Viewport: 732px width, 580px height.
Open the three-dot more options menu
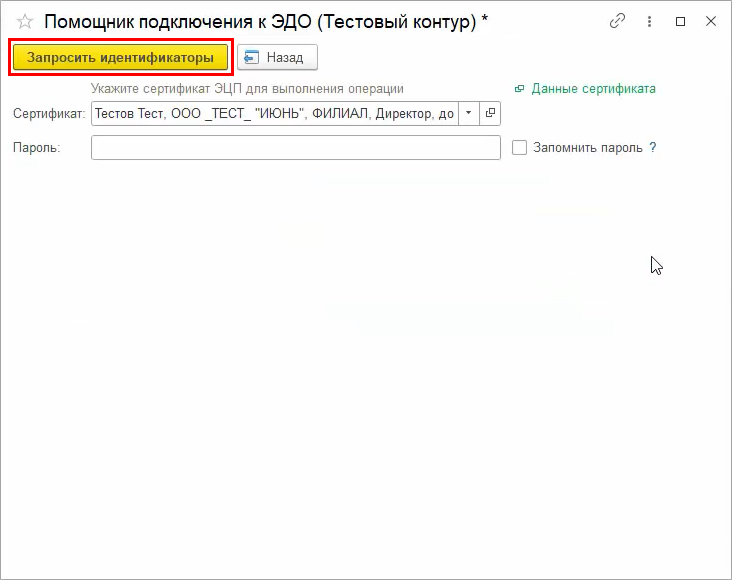point(649,21)
